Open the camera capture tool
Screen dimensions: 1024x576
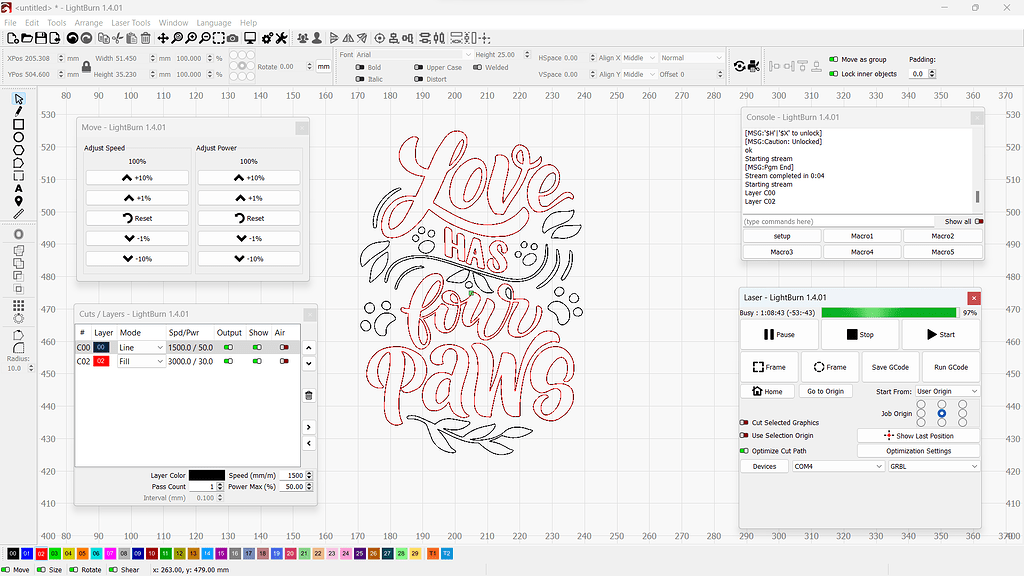[232, 38]
